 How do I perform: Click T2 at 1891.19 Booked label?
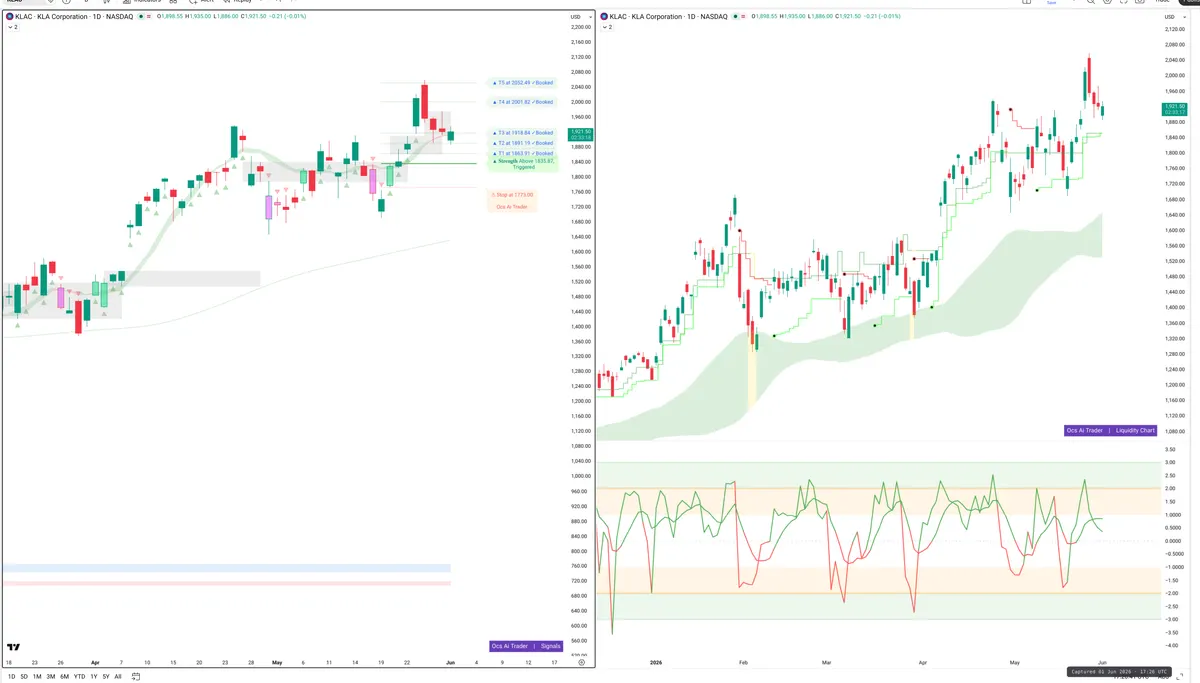click(x=525, y=143)
